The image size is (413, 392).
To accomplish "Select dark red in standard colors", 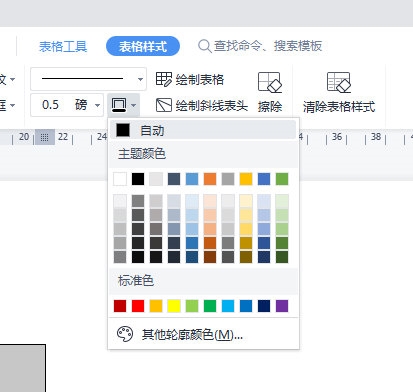I will 120,306.
